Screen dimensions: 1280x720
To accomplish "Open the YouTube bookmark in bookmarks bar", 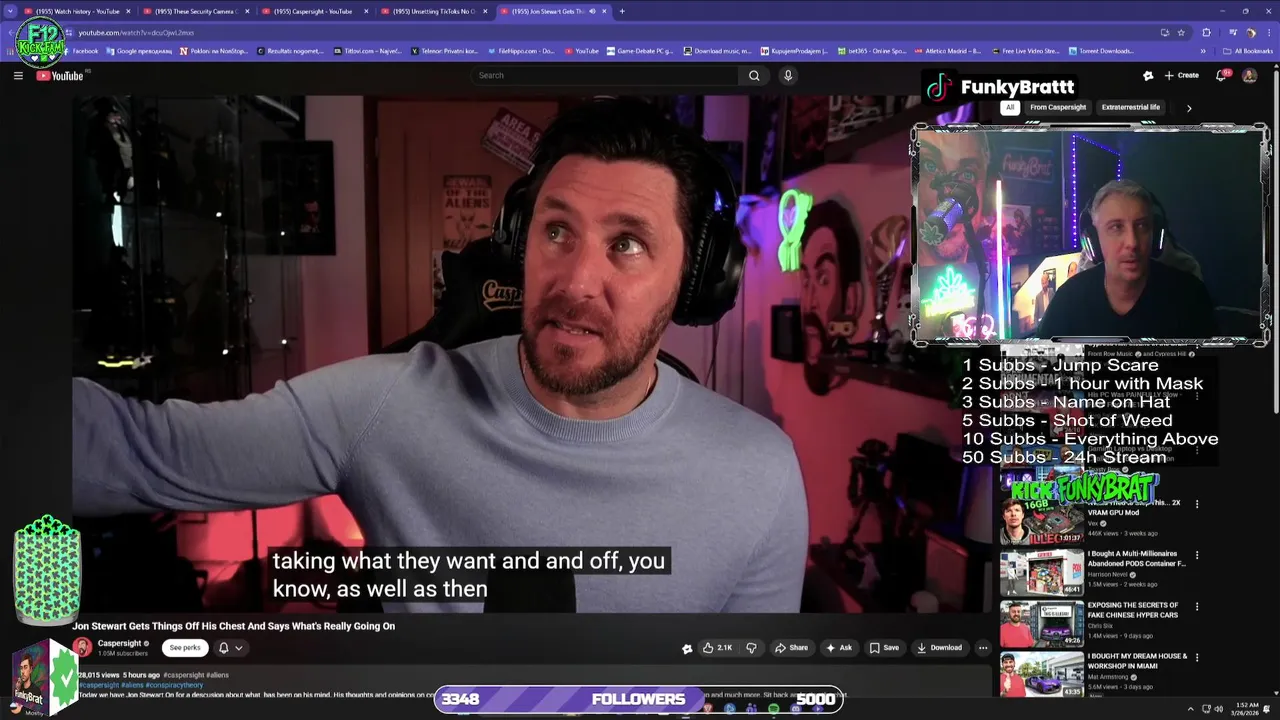I will pyautogui.click(x=582, y=51).
